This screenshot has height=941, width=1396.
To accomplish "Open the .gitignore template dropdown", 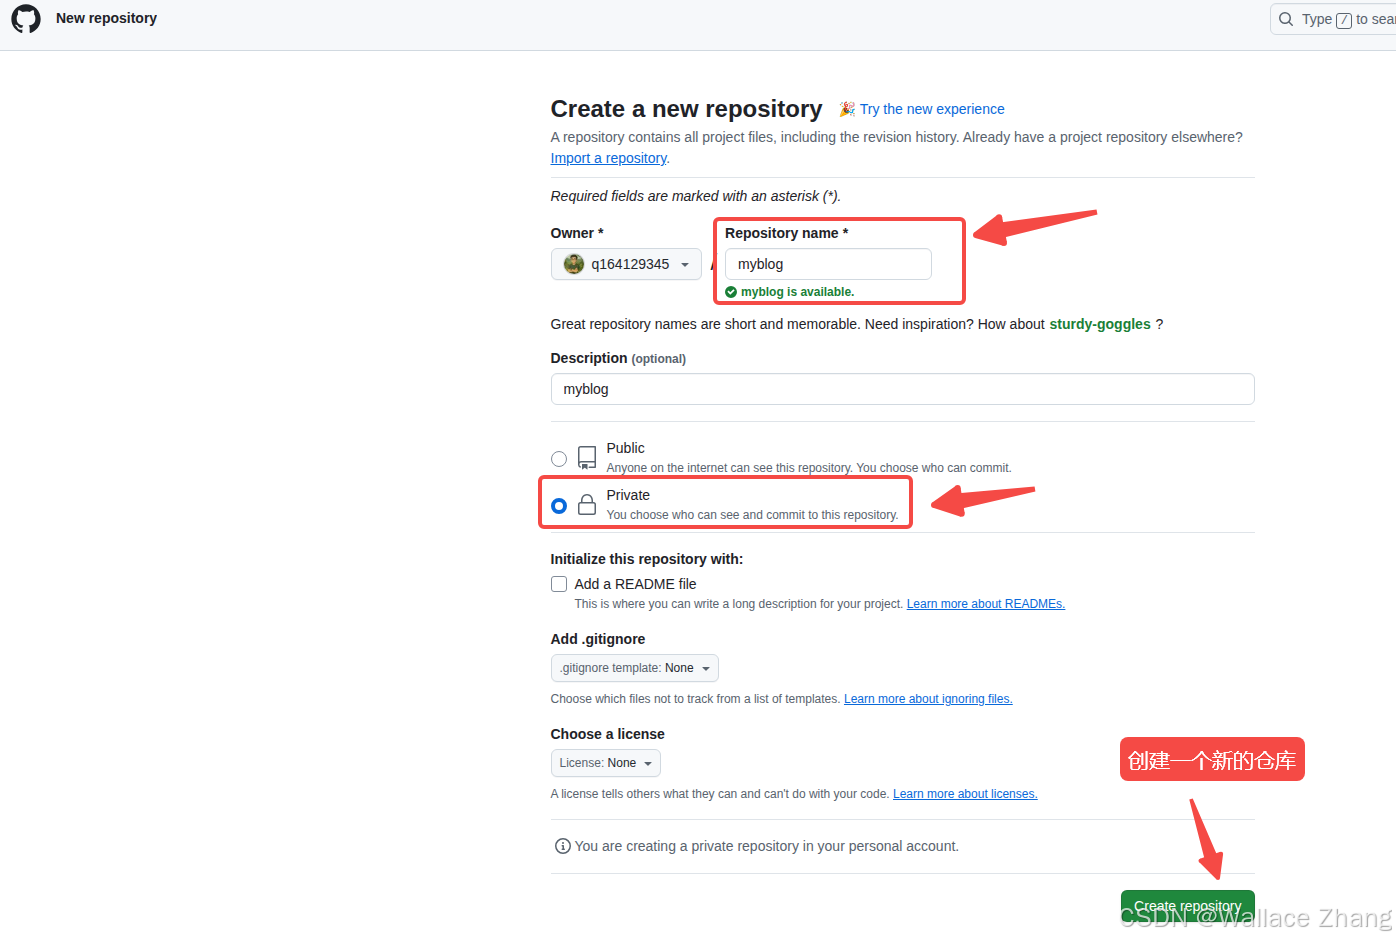I will pyautogui.click(x=634, y=668).
